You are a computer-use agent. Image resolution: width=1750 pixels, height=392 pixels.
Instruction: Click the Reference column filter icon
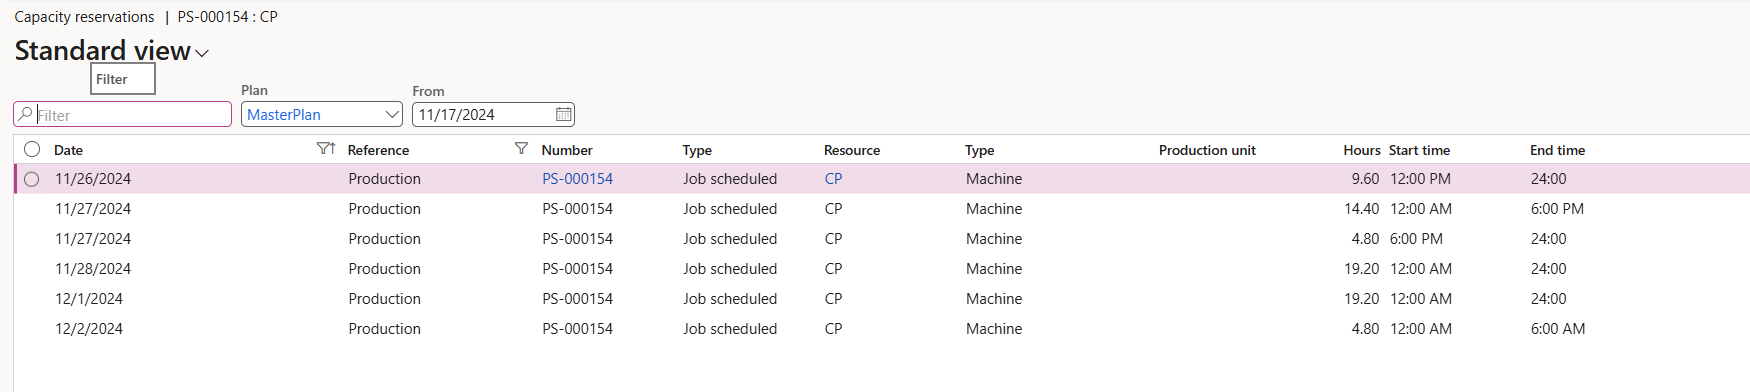coord(521,149)
